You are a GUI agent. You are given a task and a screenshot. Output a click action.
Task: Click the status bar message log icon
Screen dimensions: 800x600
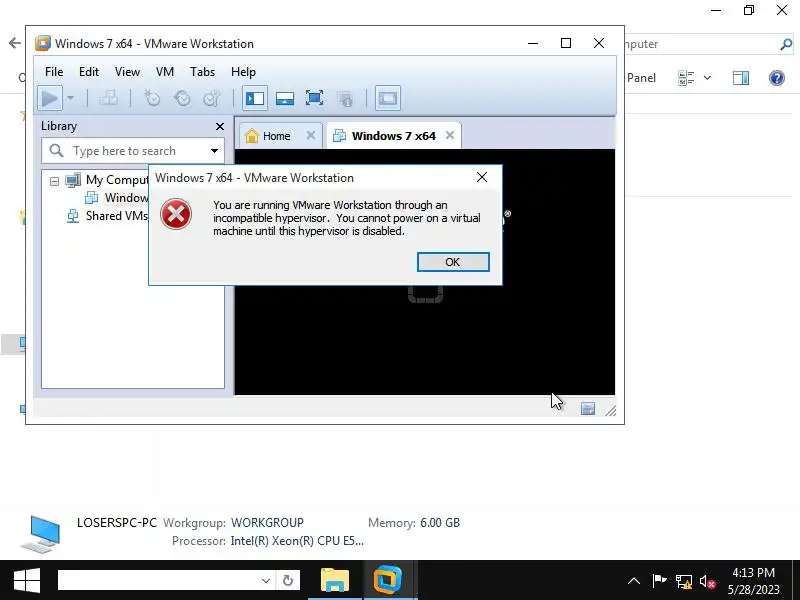pyautogui.click(x=588, y=408)
